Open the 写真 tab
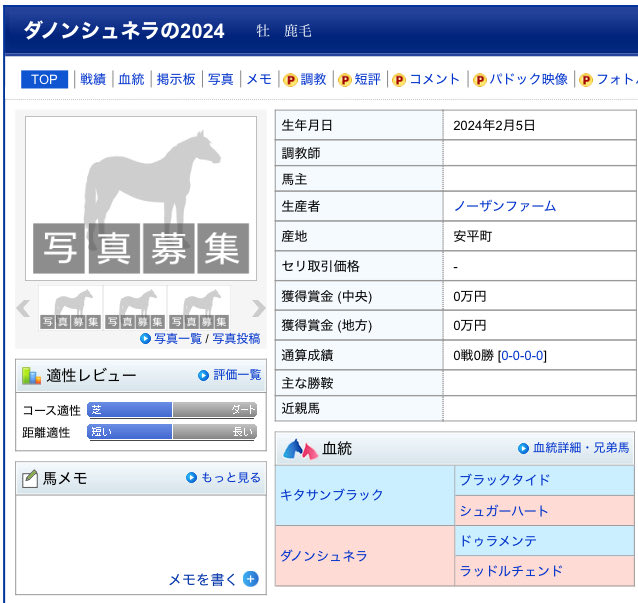Image resolution: width=638 pixels, height=603 pixels. [x=221, y=79]
